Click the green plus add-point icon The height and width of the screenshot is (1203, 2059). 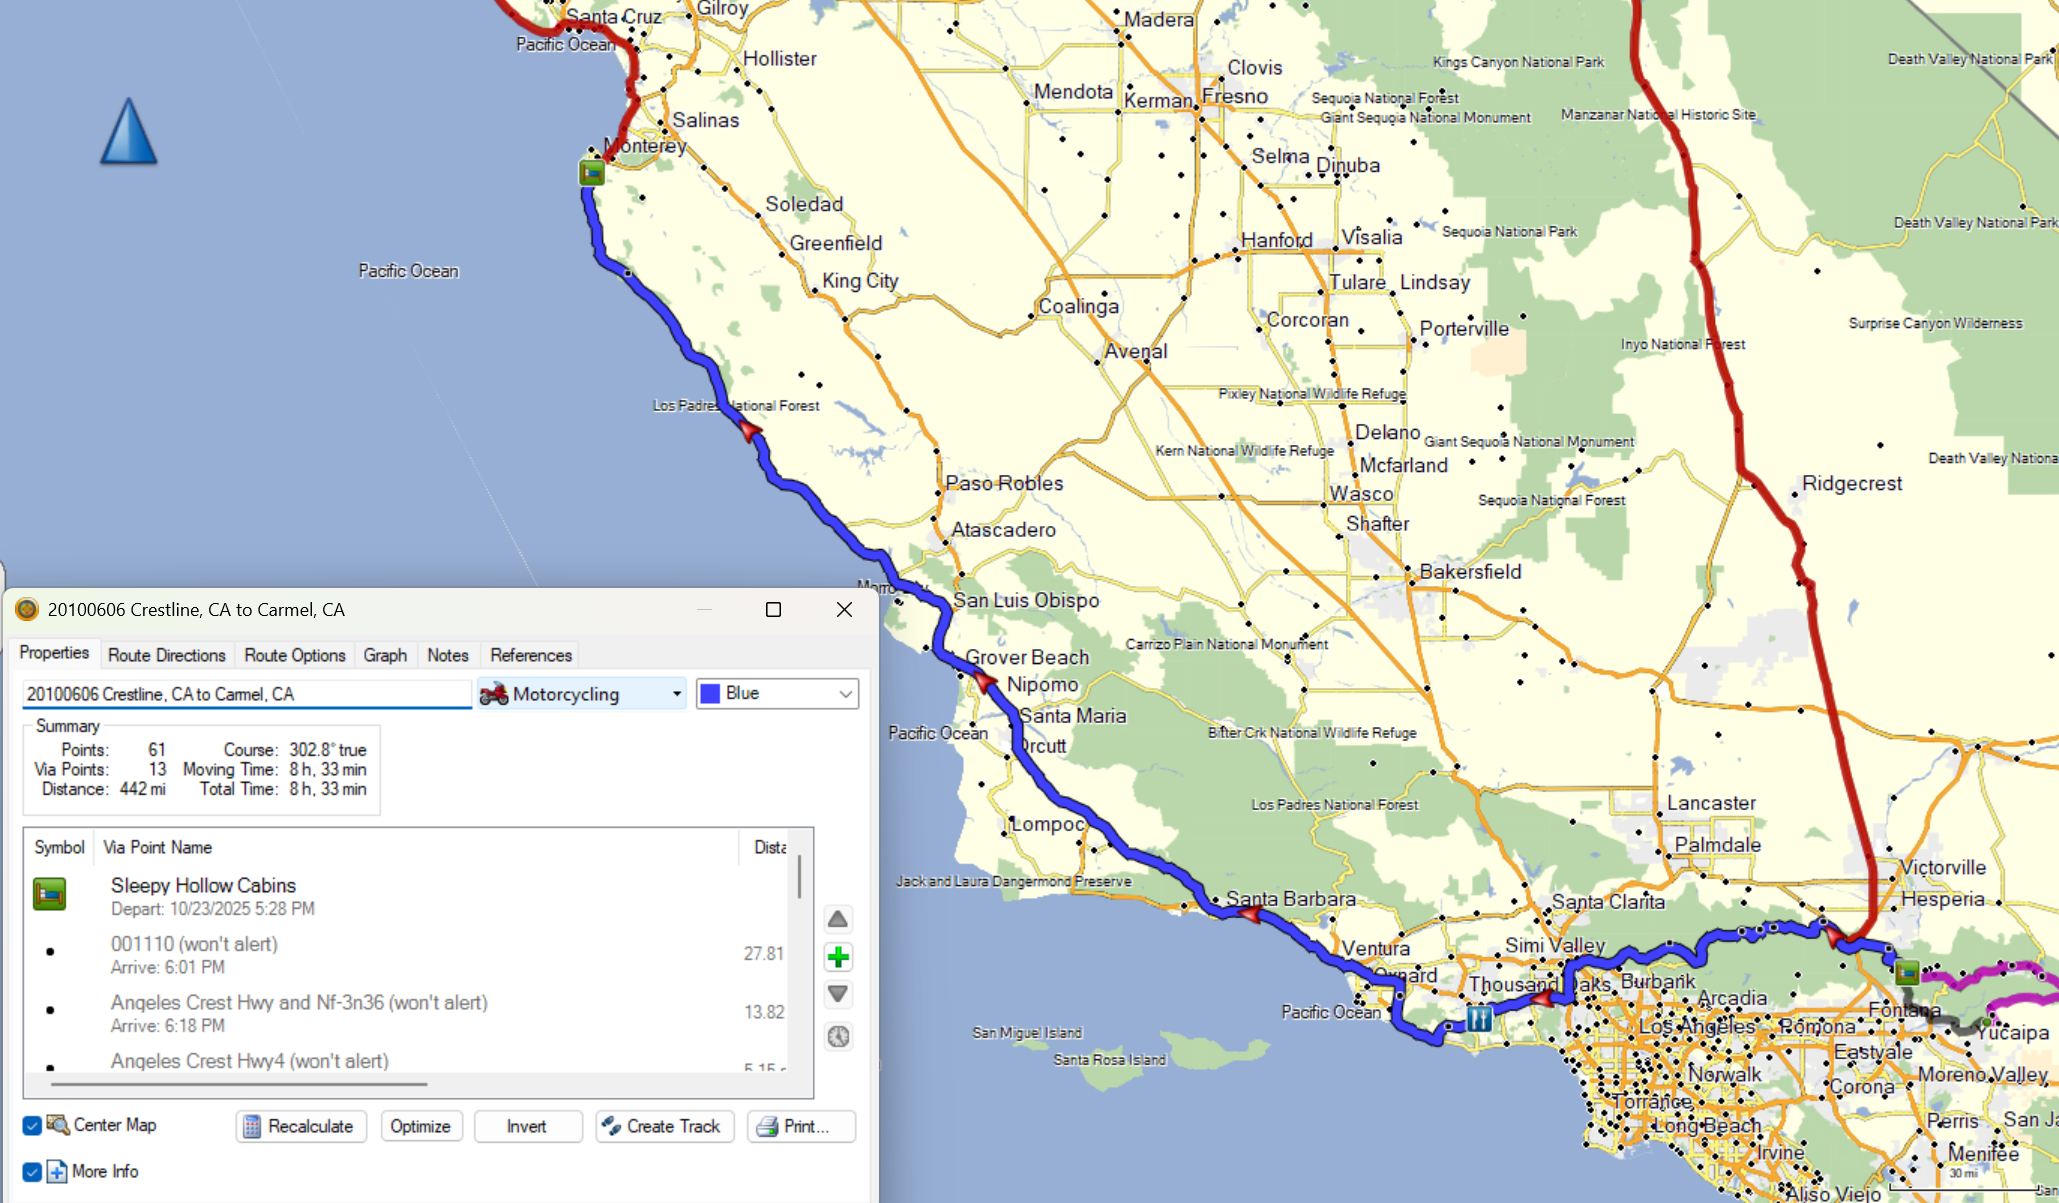click(x=838, y=957)
